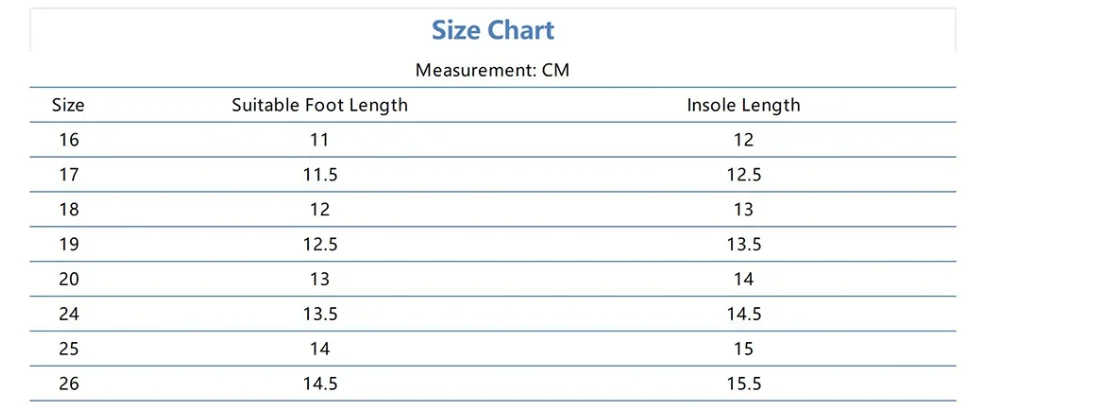This screenshot has height=406, width=1104.
Task: Click foot length 11.5 for size 17
Action: [320, 175]
